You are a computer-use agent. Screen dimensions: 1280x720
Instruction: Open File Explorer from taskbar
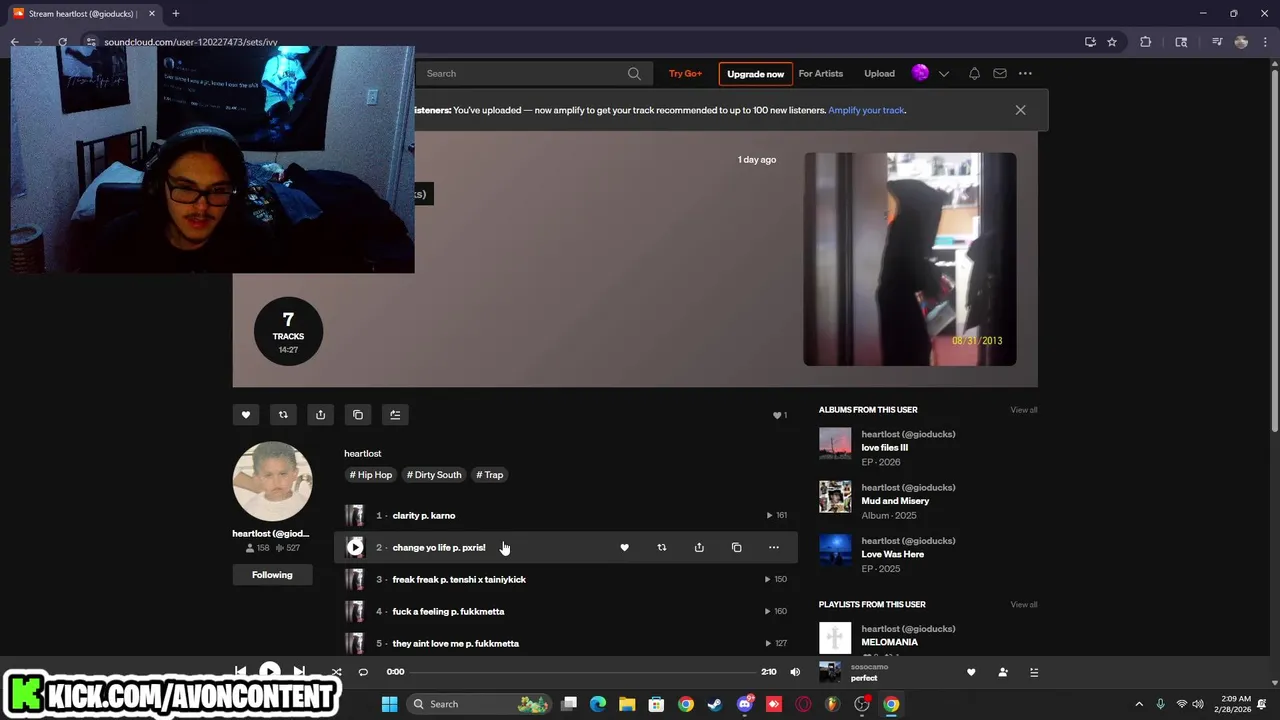pyautogui.click(x=627, y=704)
